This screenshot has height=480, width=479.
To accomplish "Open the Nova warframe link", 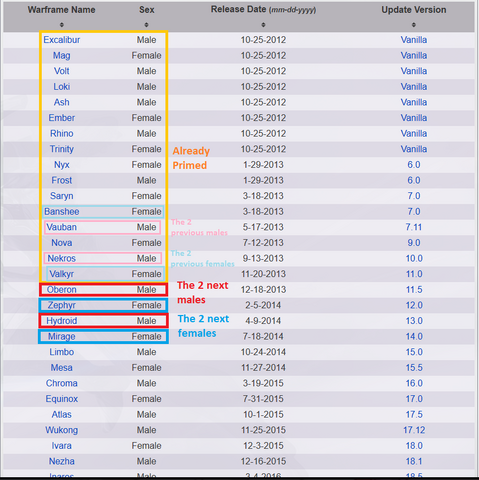I will [62, 243].
